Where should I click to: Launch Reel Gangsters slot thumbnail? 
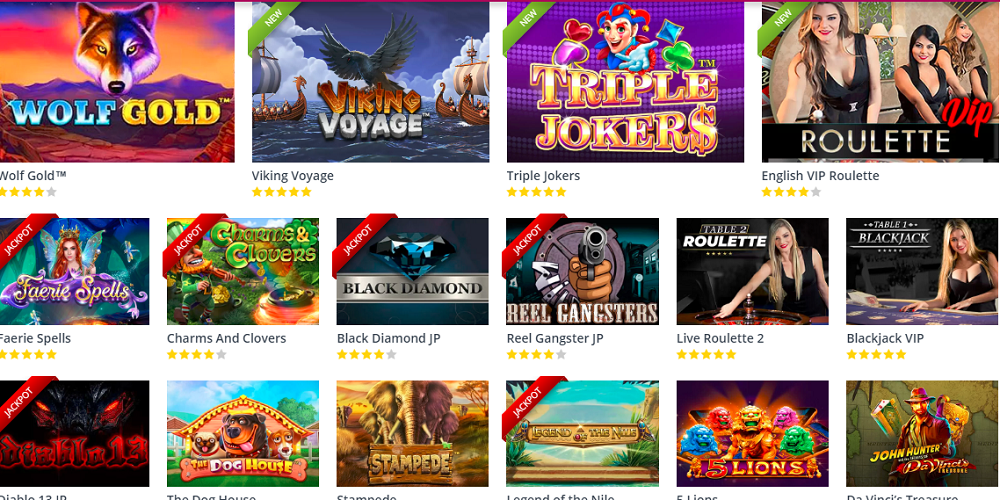point(582,272)
